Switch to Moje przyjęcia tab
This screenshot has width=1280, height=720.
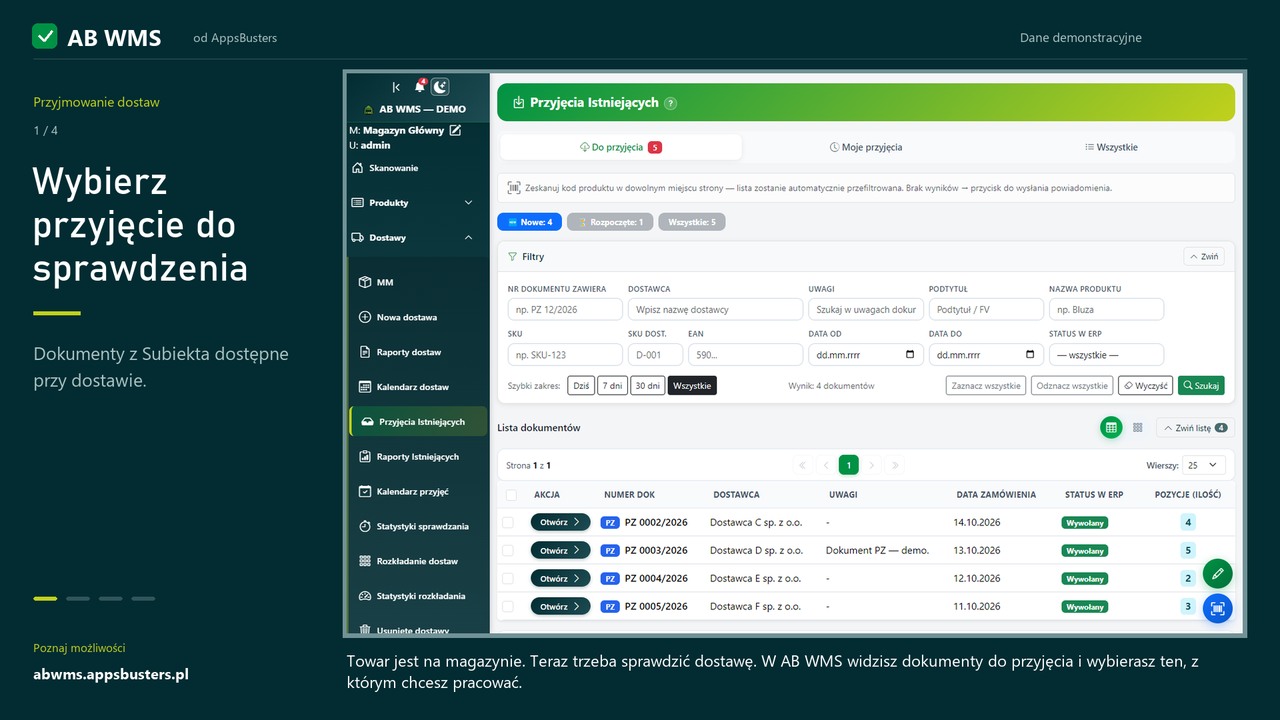pyautogui.click(x=866, y=147)
